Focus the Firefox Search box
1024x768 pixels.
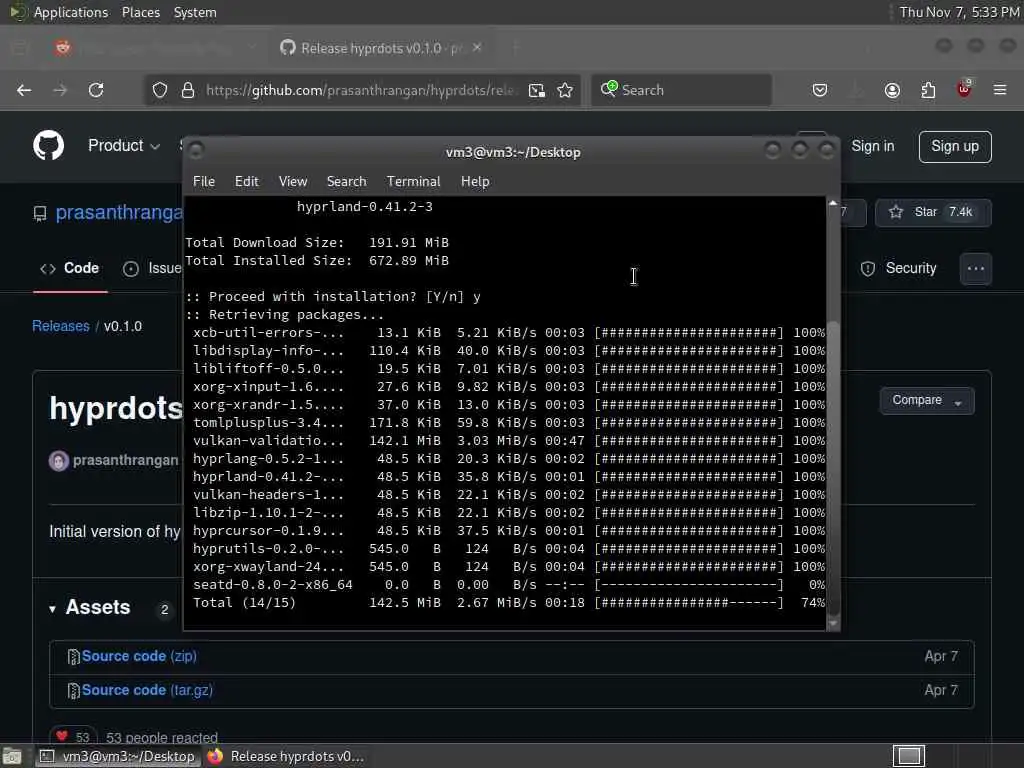tap(681, 90)
